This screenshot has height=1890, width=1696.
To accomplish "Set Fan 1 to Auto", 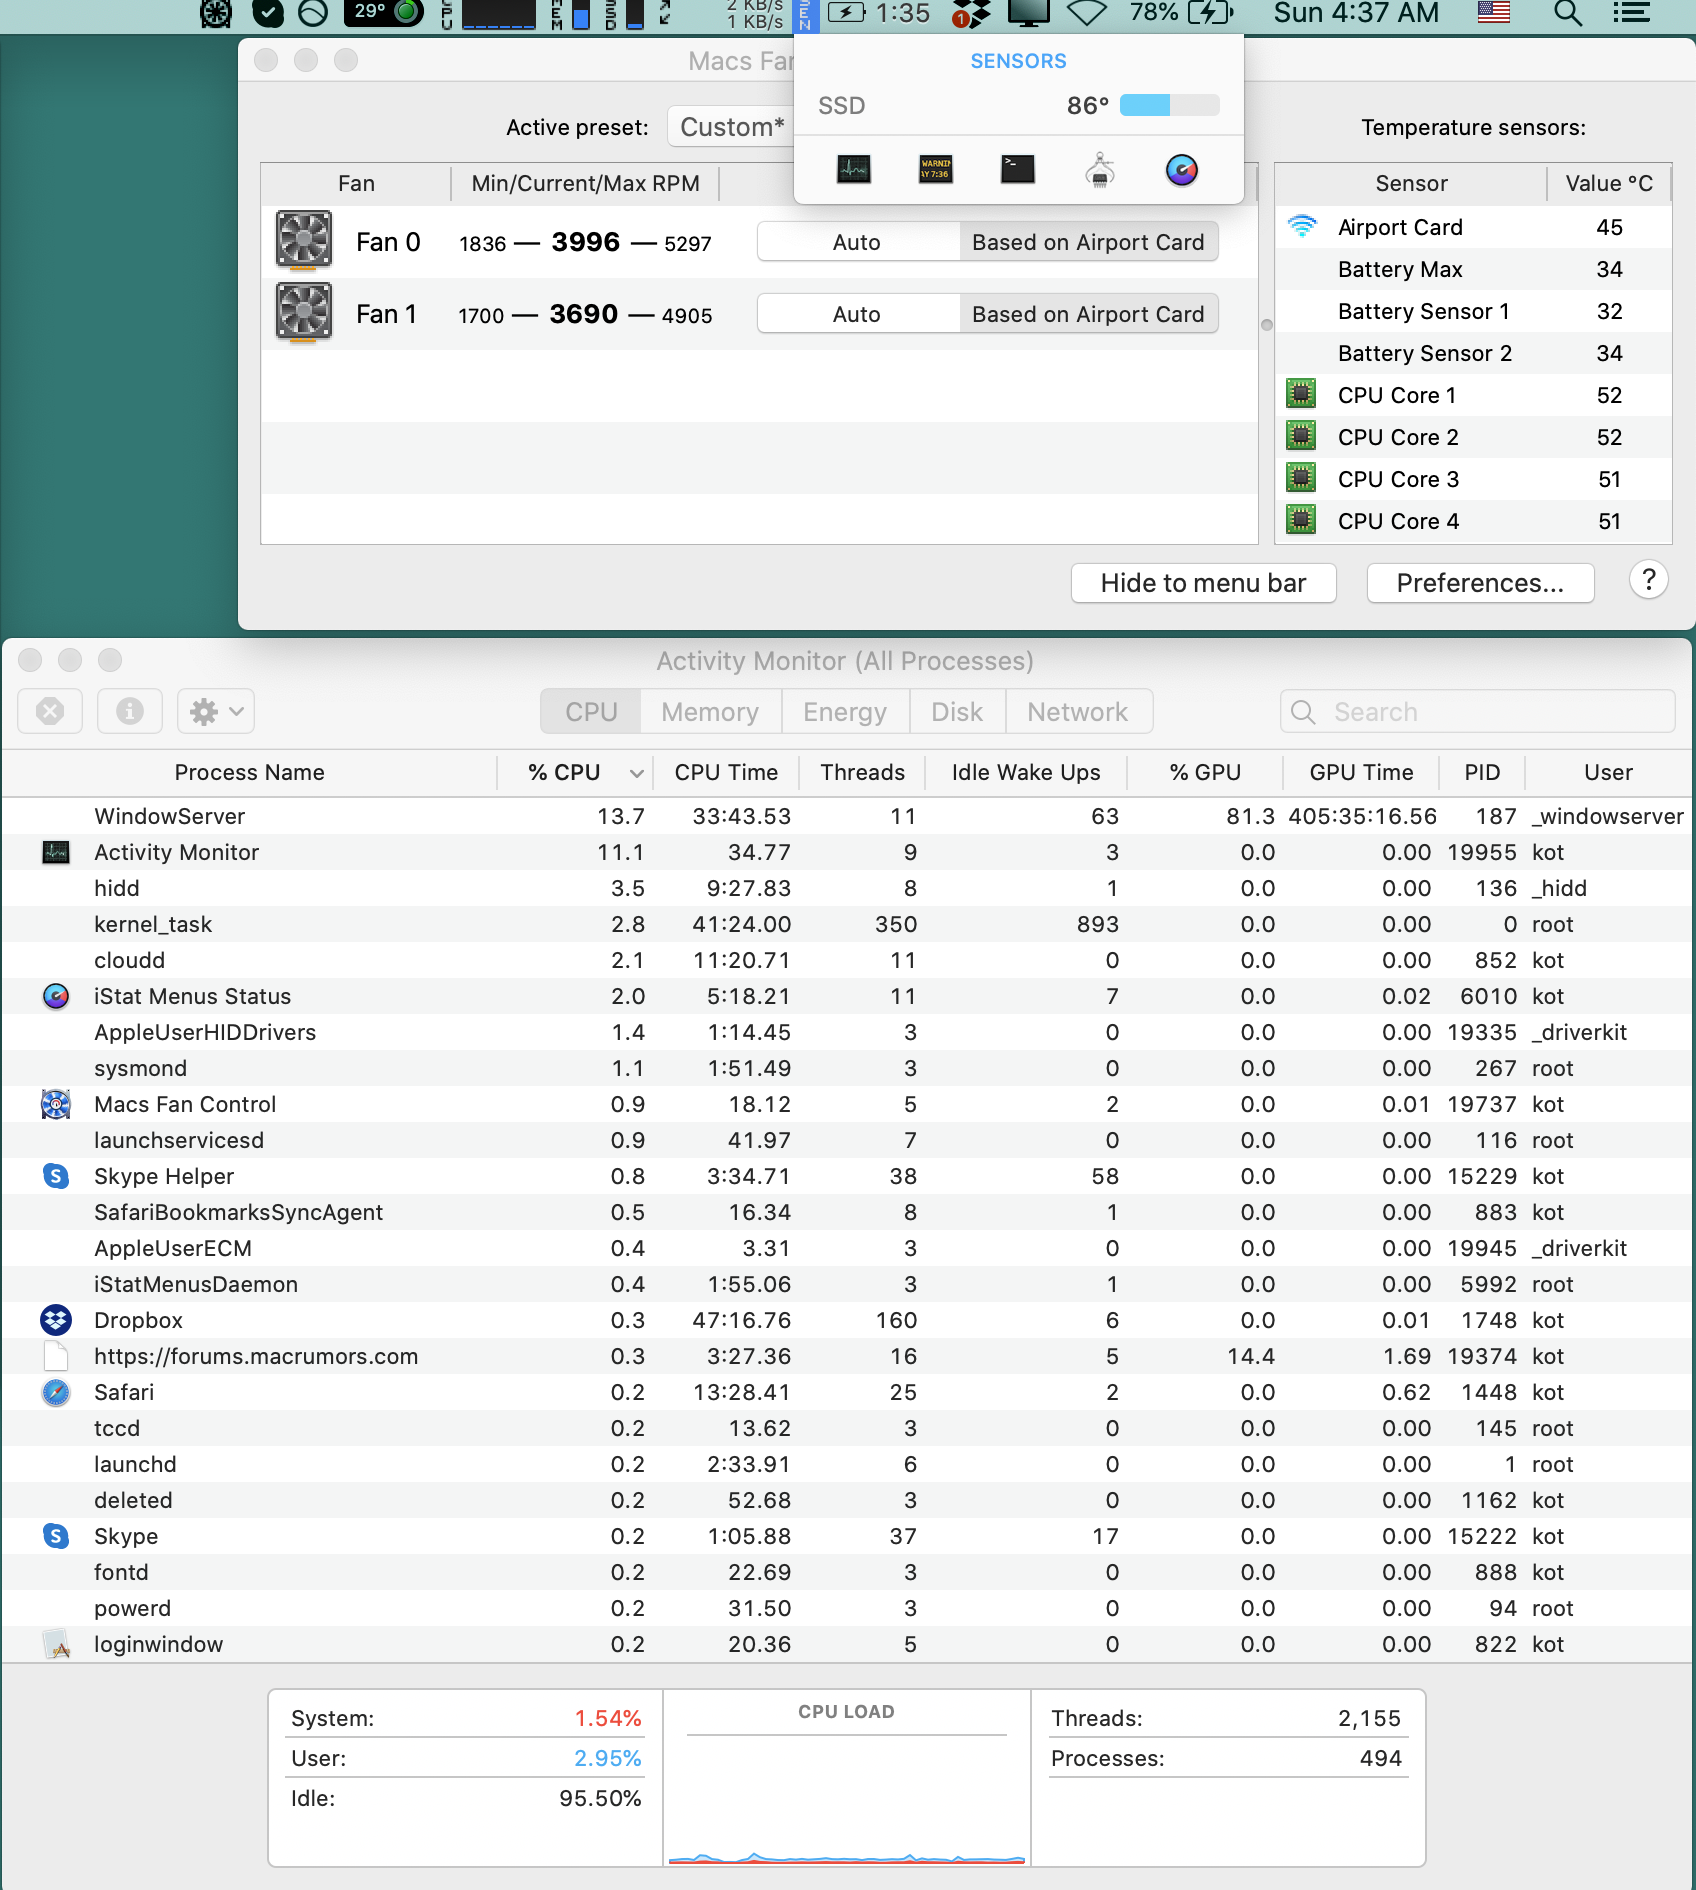I will click(858, 314).
